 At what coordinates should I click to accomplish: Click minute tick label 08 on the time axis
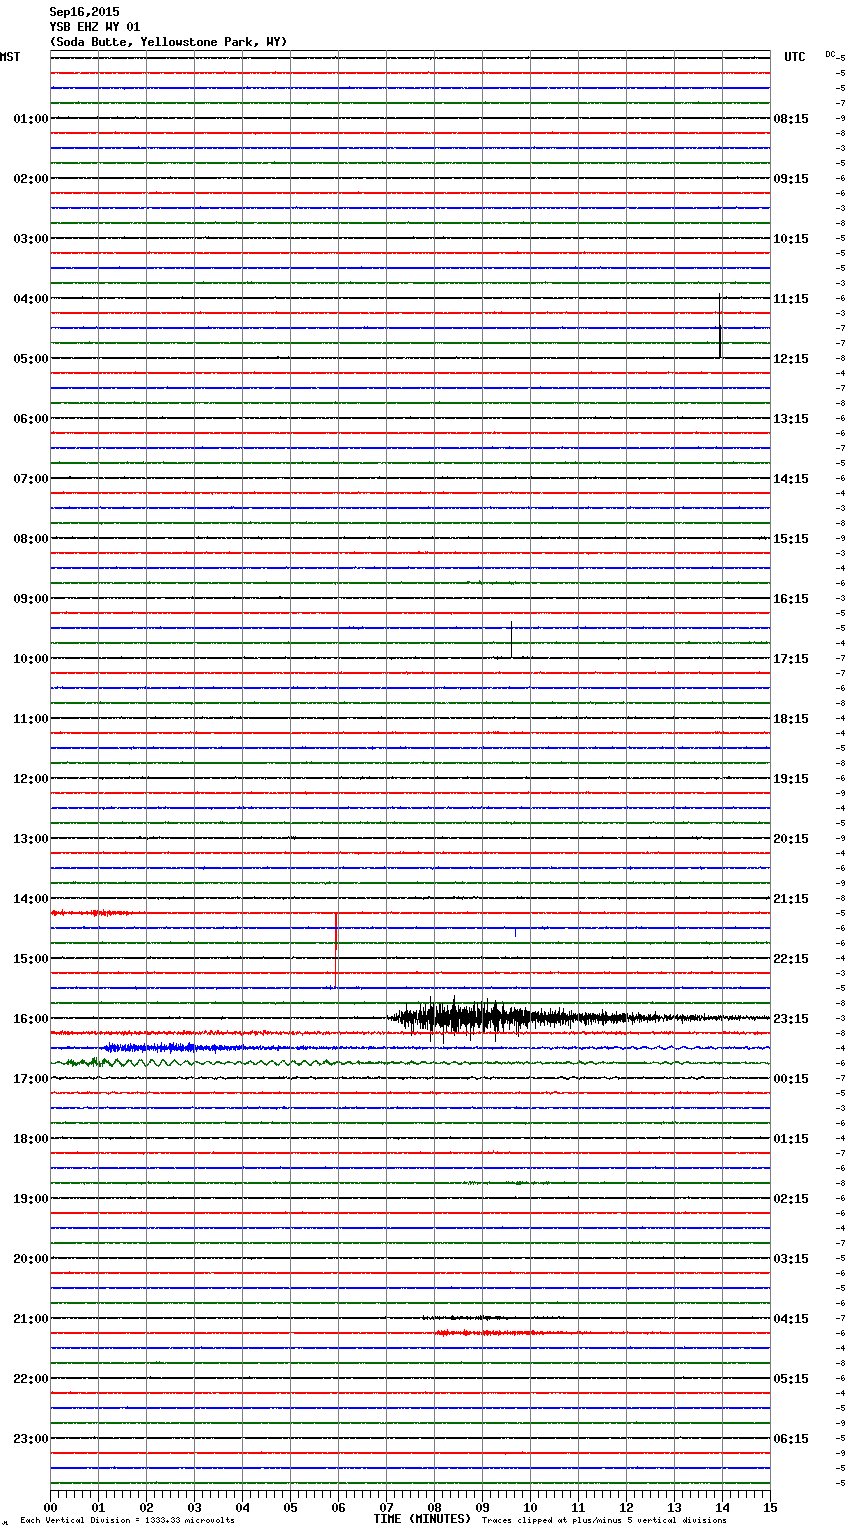(434, 1507)
